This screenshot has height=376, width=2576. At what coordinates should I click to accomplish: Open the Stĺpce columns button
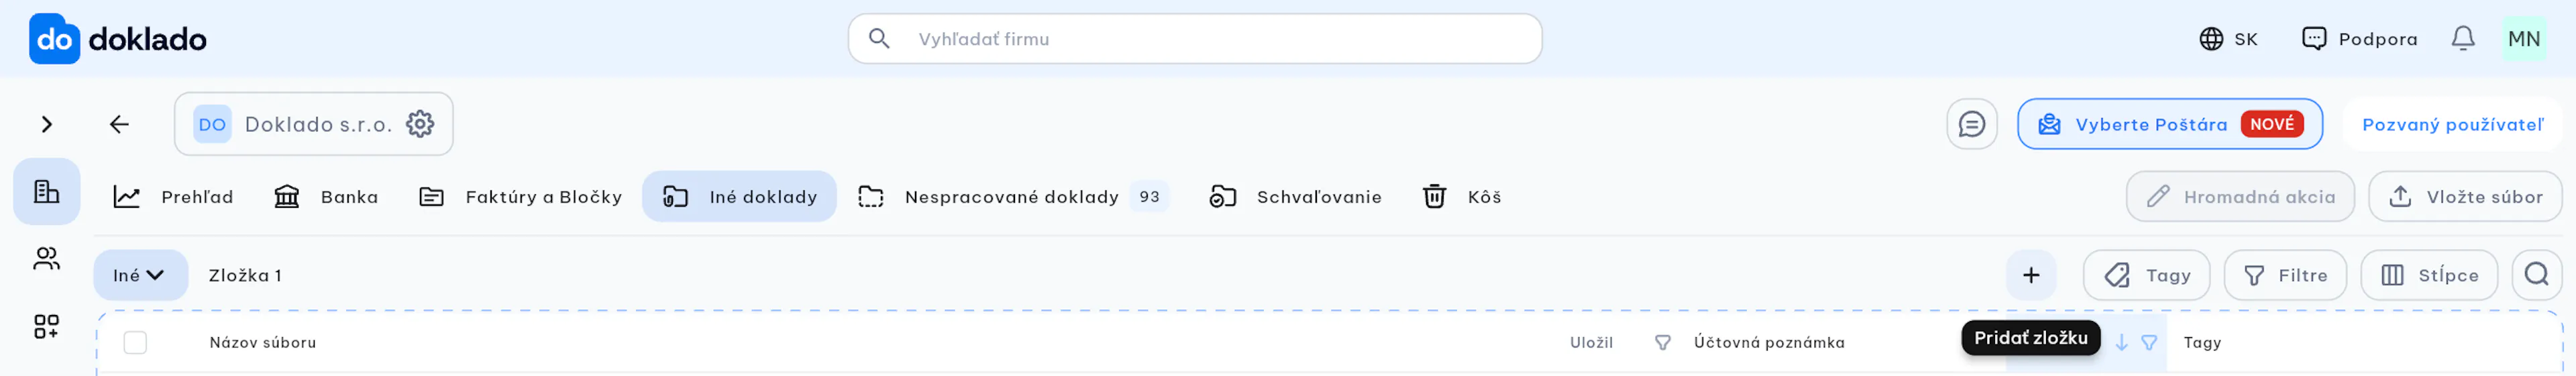(2428, 275)
